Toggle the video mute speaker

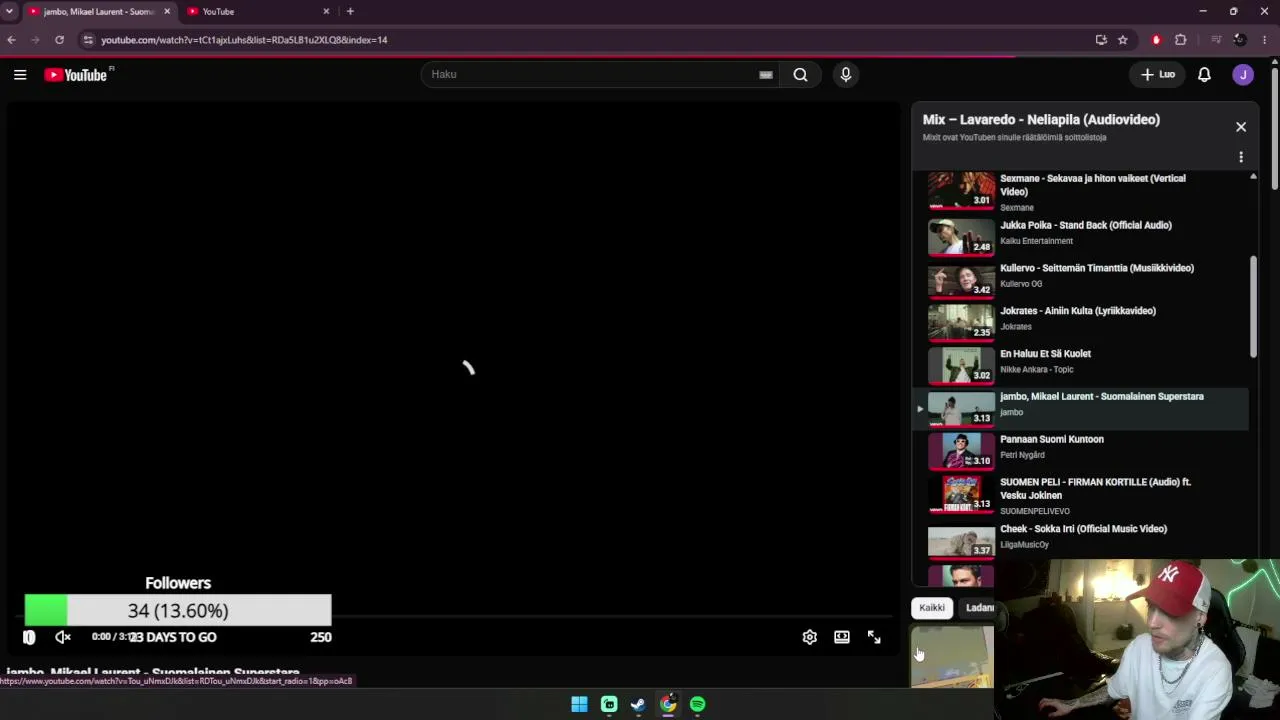click(63, 637)
